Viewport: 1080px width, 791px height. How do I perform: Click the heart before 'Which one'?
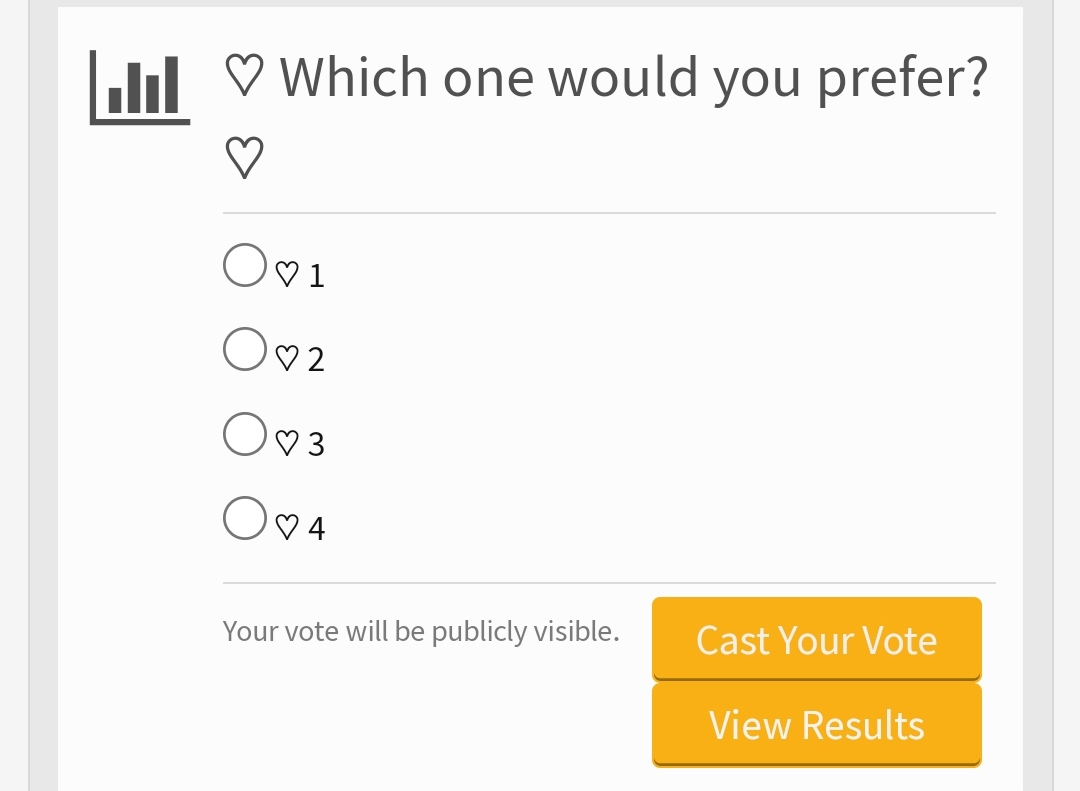click(x=245, y=76)
